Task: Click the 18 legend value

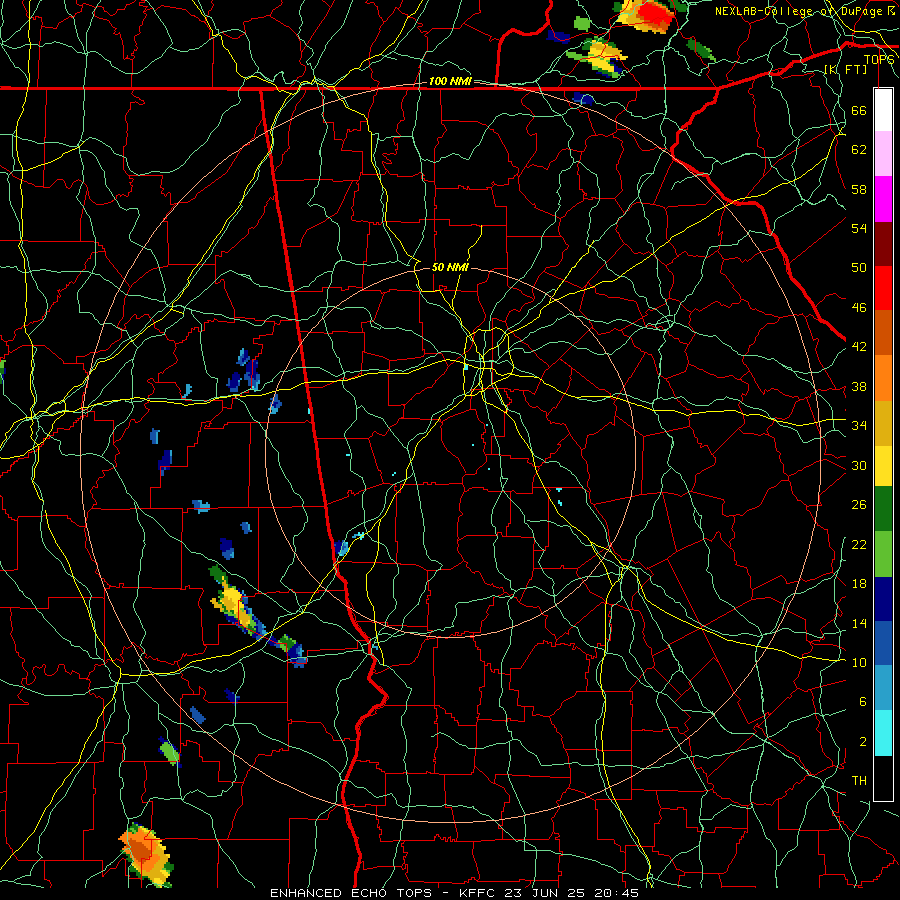Action: (x=859, y=584)
